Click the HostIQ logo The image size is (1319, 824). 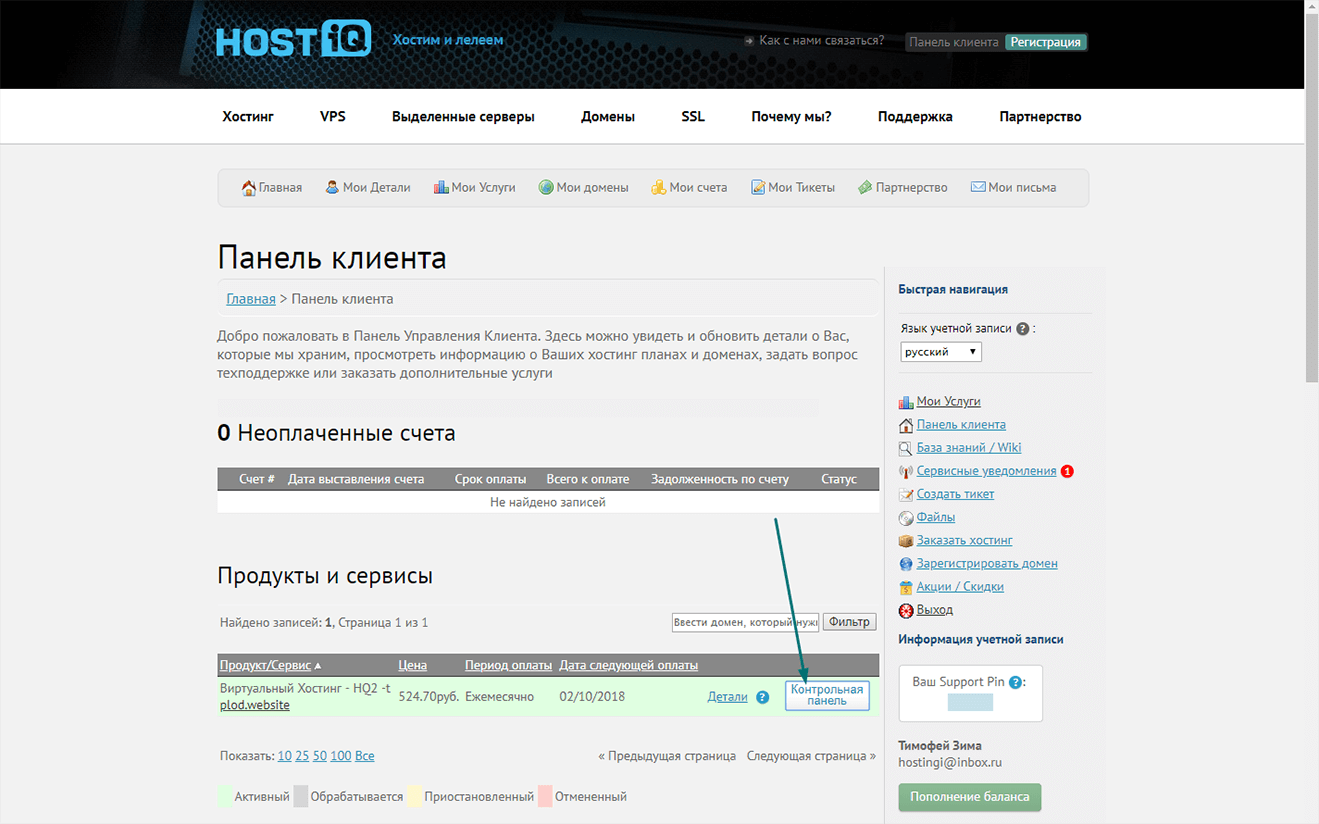(293, 40)
